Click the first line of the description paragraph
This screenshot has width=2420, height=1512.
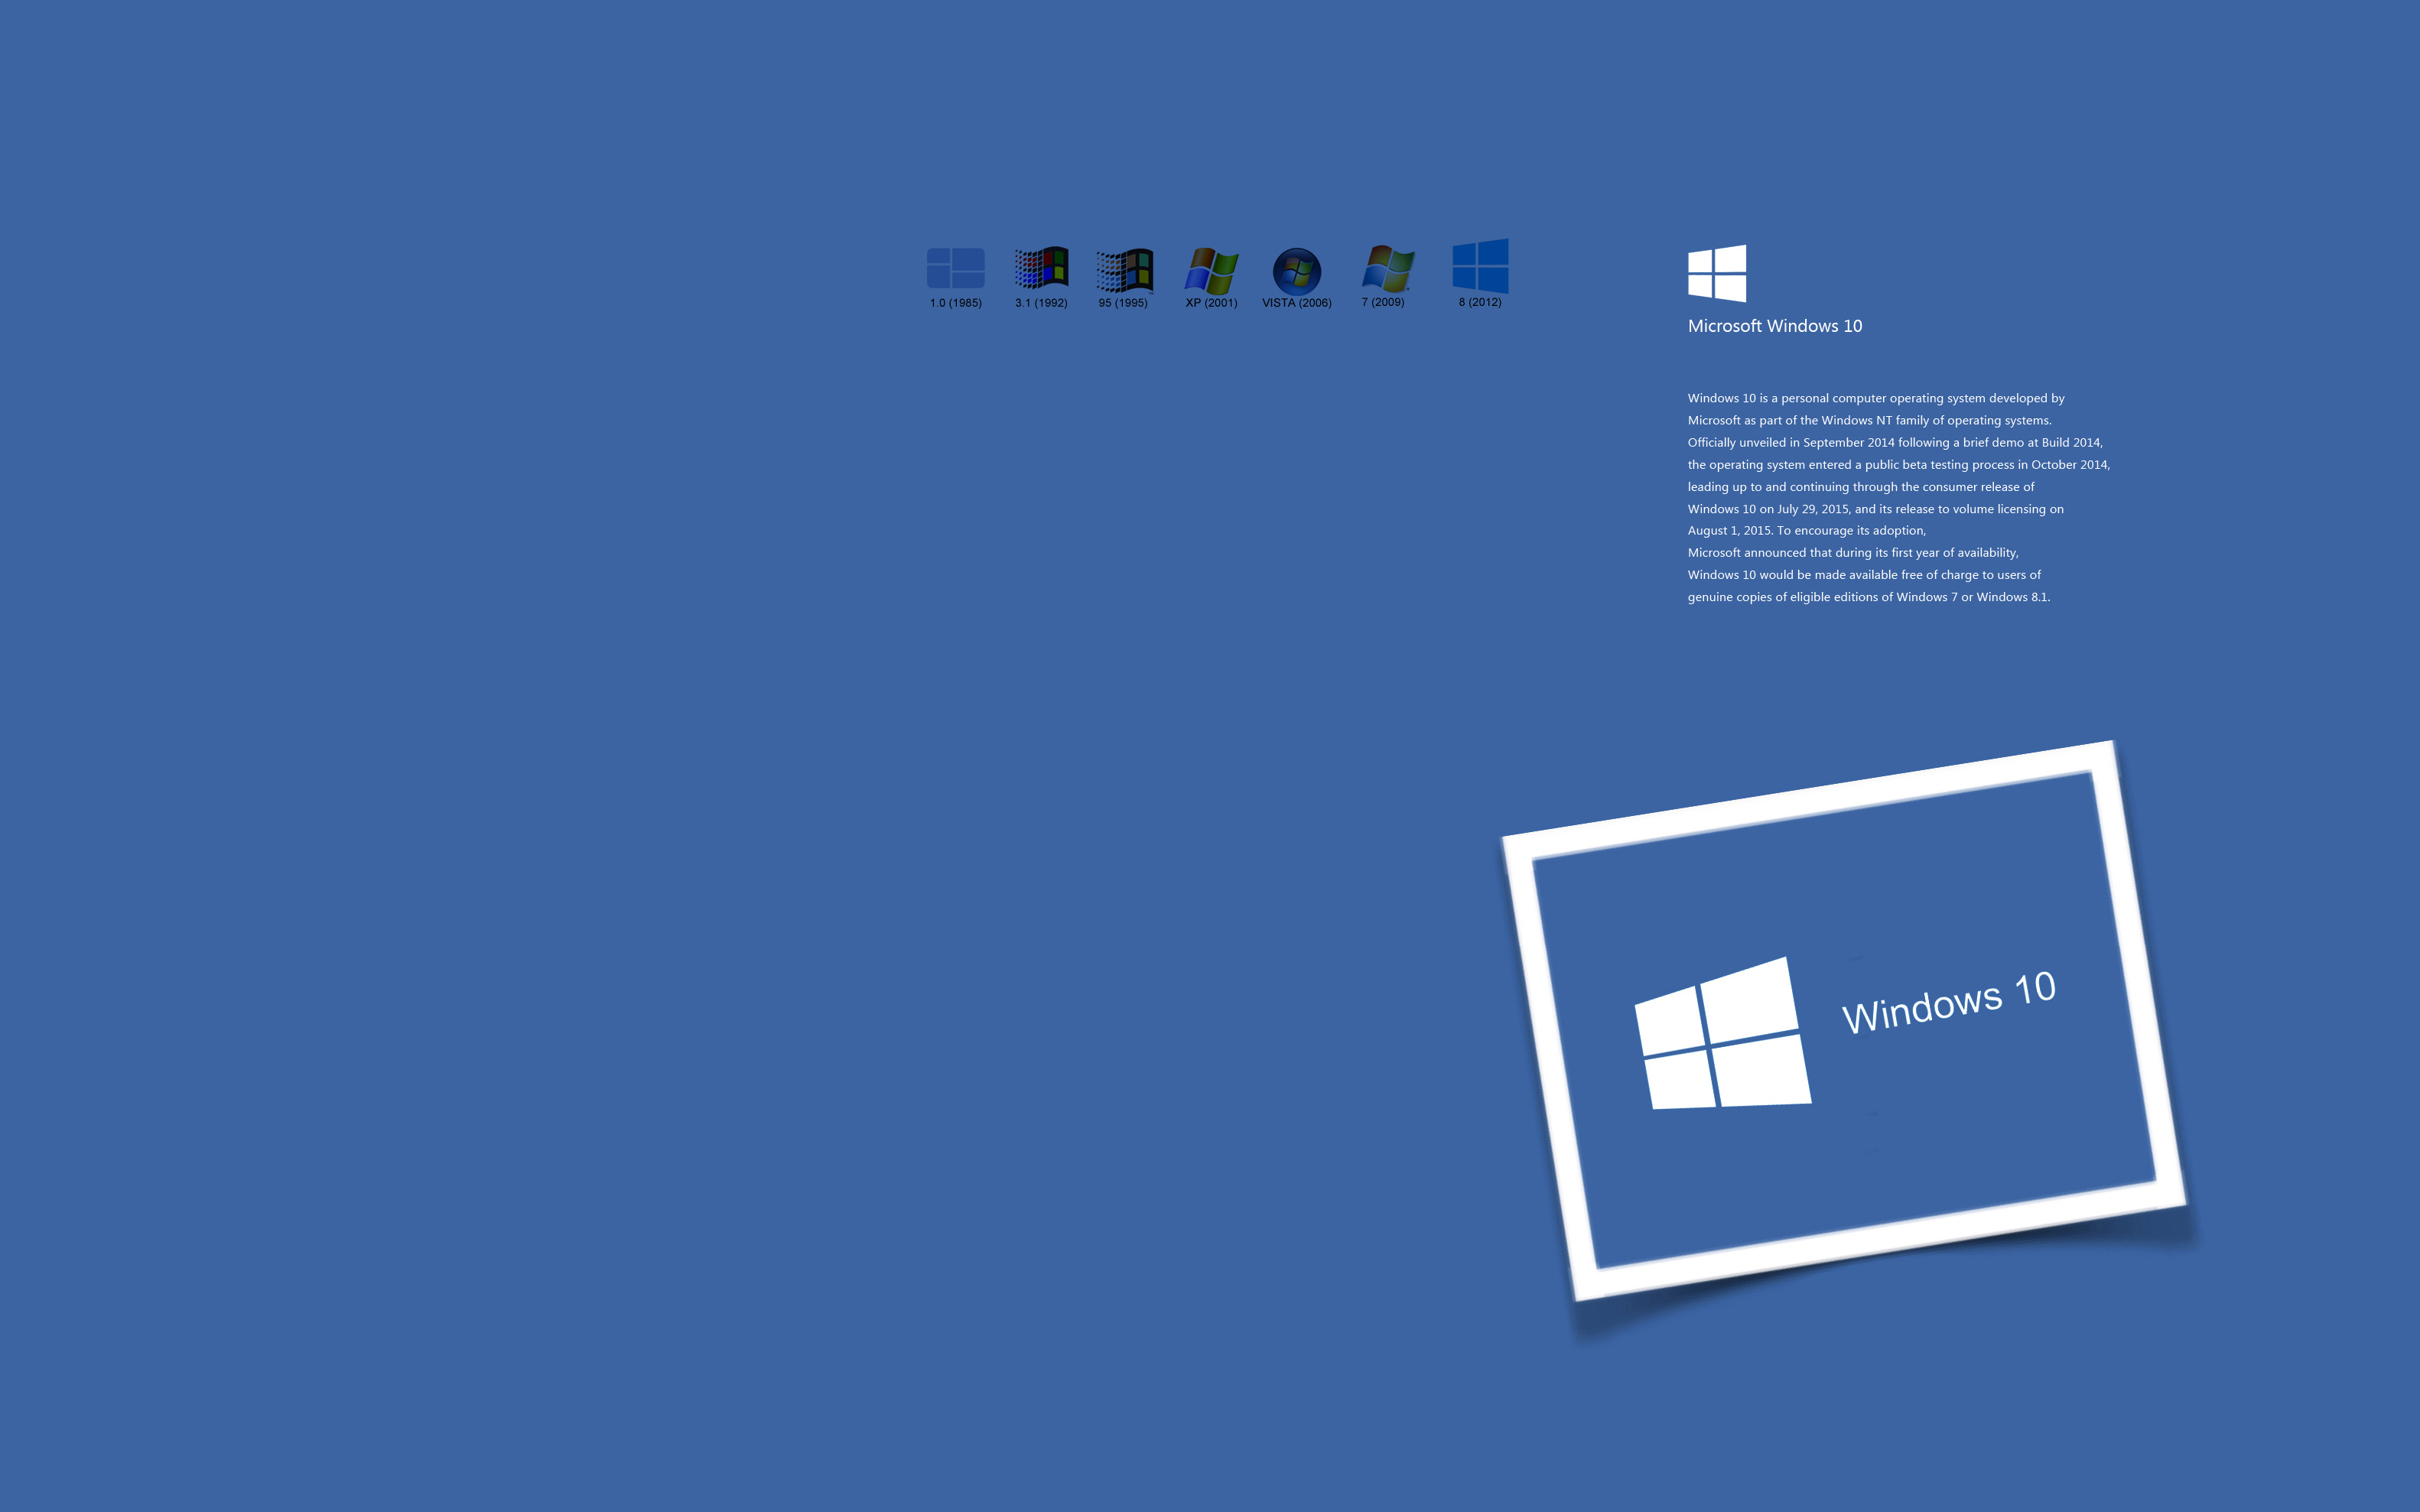click(x=1875, y=398)
